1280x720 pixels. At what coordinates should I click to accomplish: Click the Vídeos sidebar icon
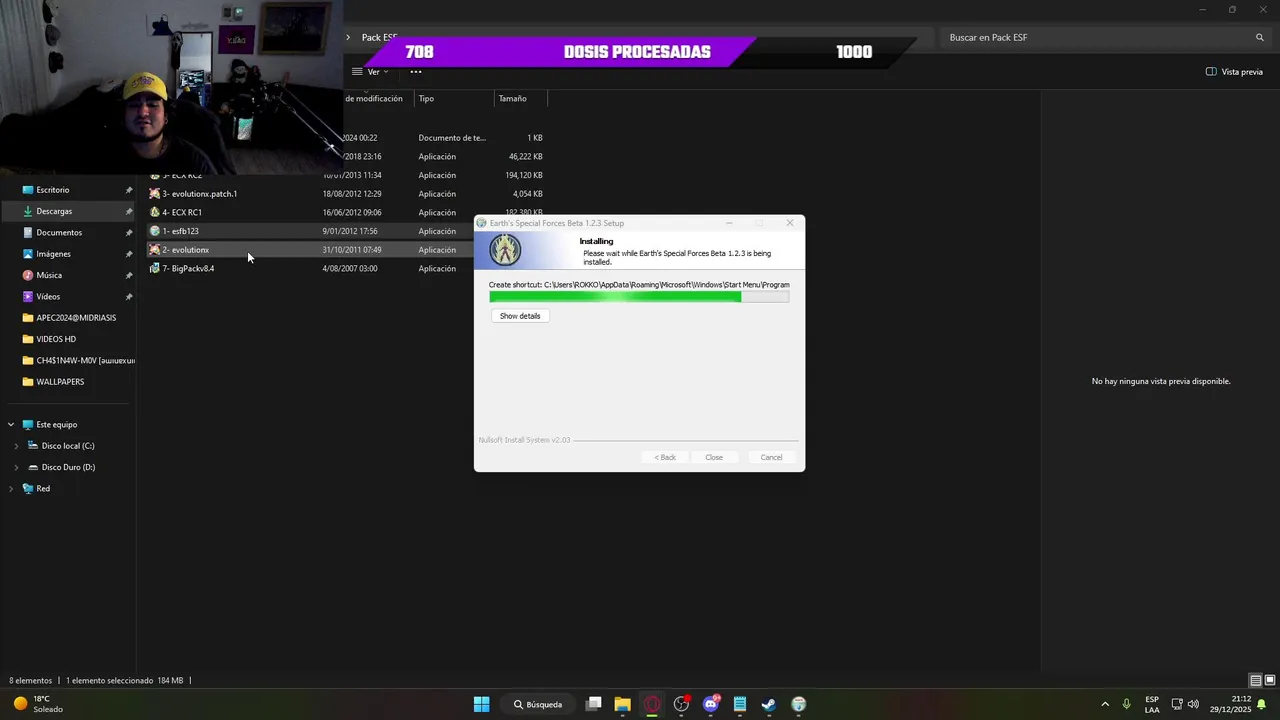(x=28, y=297)
